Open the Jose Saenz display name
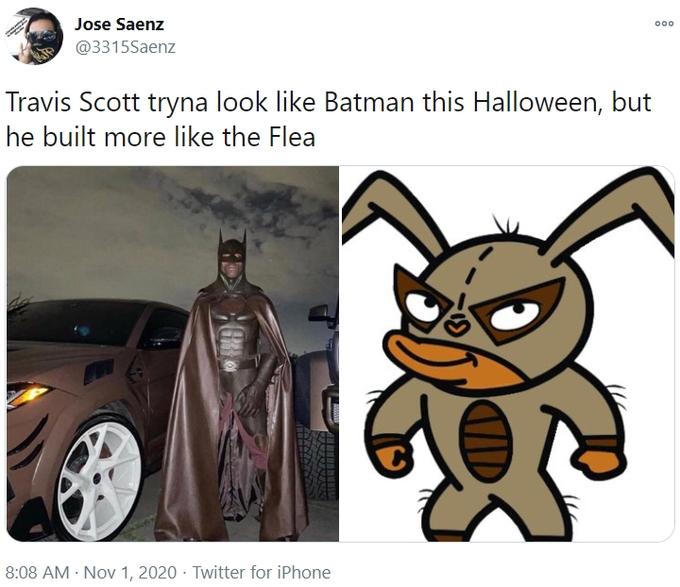The height and width of the screenshot is (587, 680). point(119,24)
